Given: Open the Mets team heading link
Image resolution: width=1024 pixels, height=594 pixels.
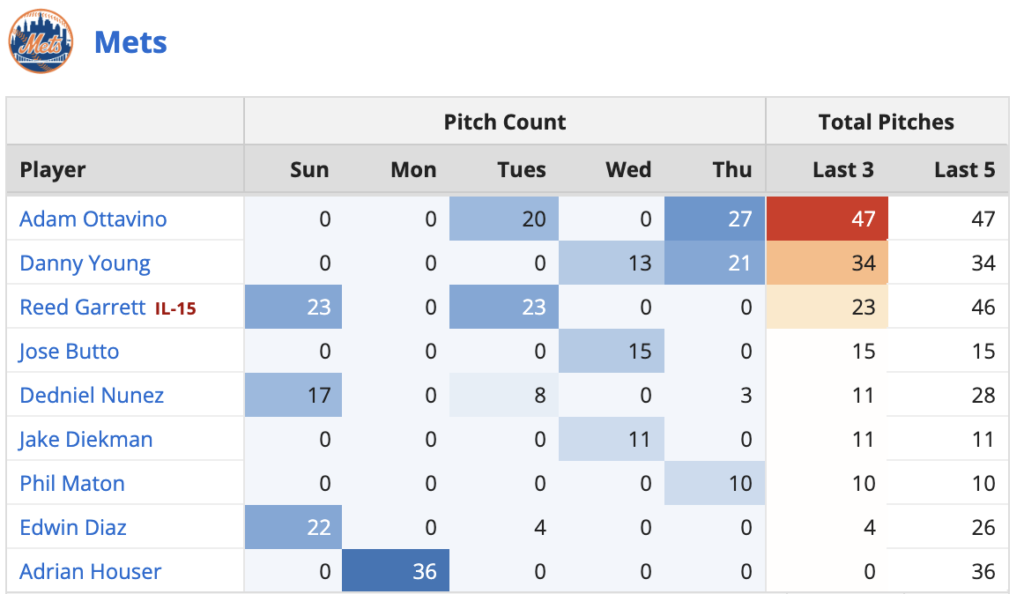Looking at the screenshot, I should [x=130, y=43].
